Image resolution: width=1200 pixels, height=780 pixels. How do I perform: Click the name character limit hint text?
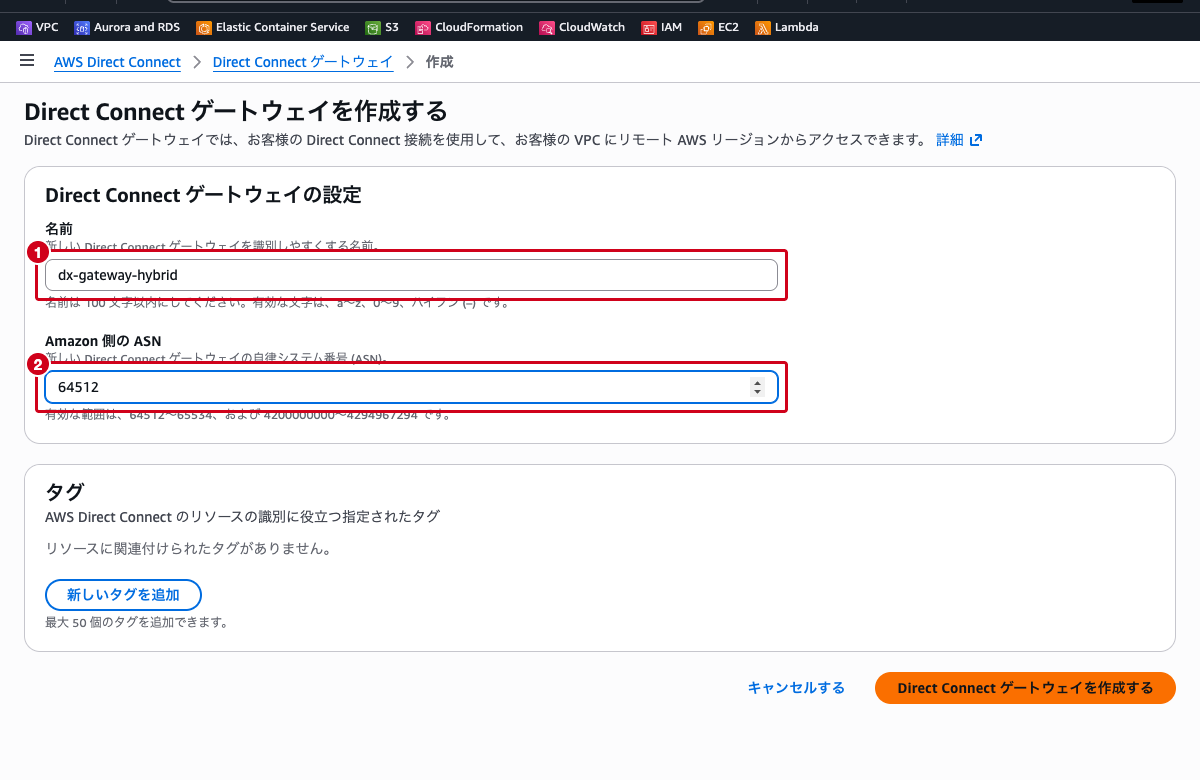(x=278, y=302)
